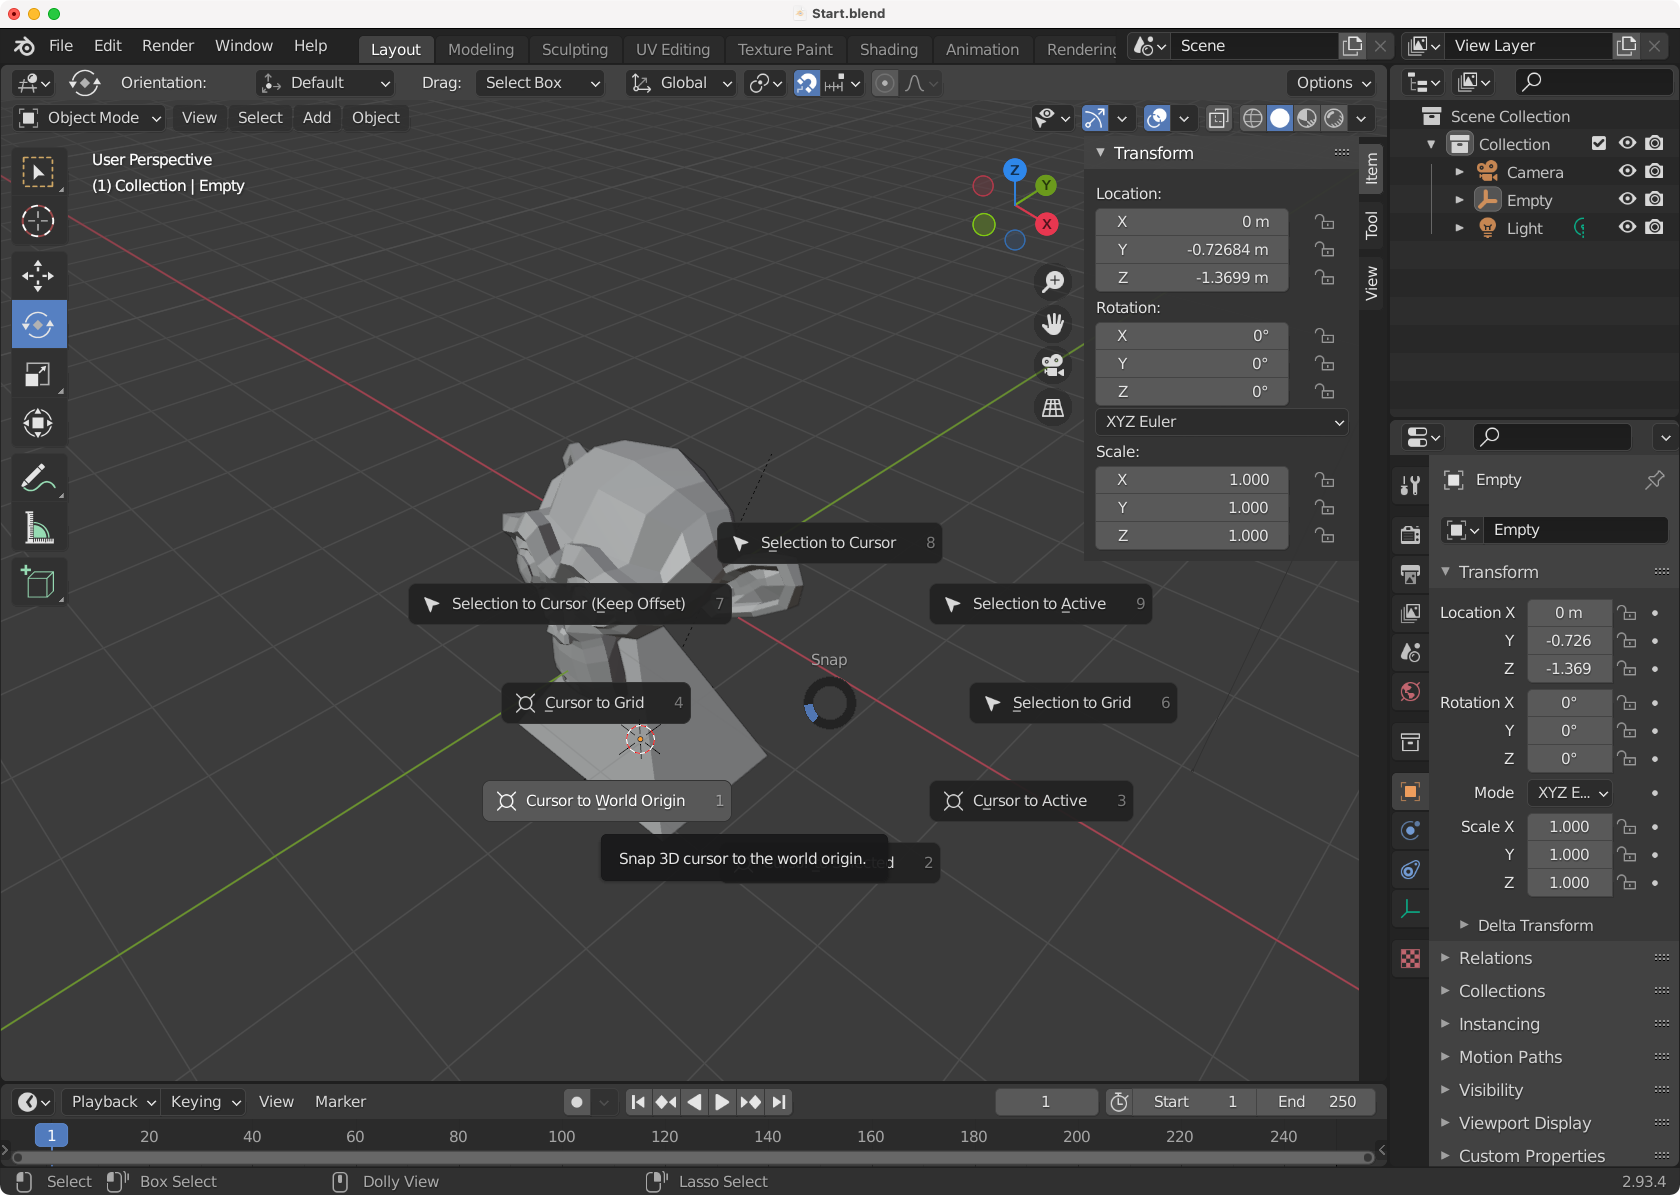The height and width of the screenshot is (1195, 1680).
Task: Choose Cursor to World Origin
Action: 606,801
